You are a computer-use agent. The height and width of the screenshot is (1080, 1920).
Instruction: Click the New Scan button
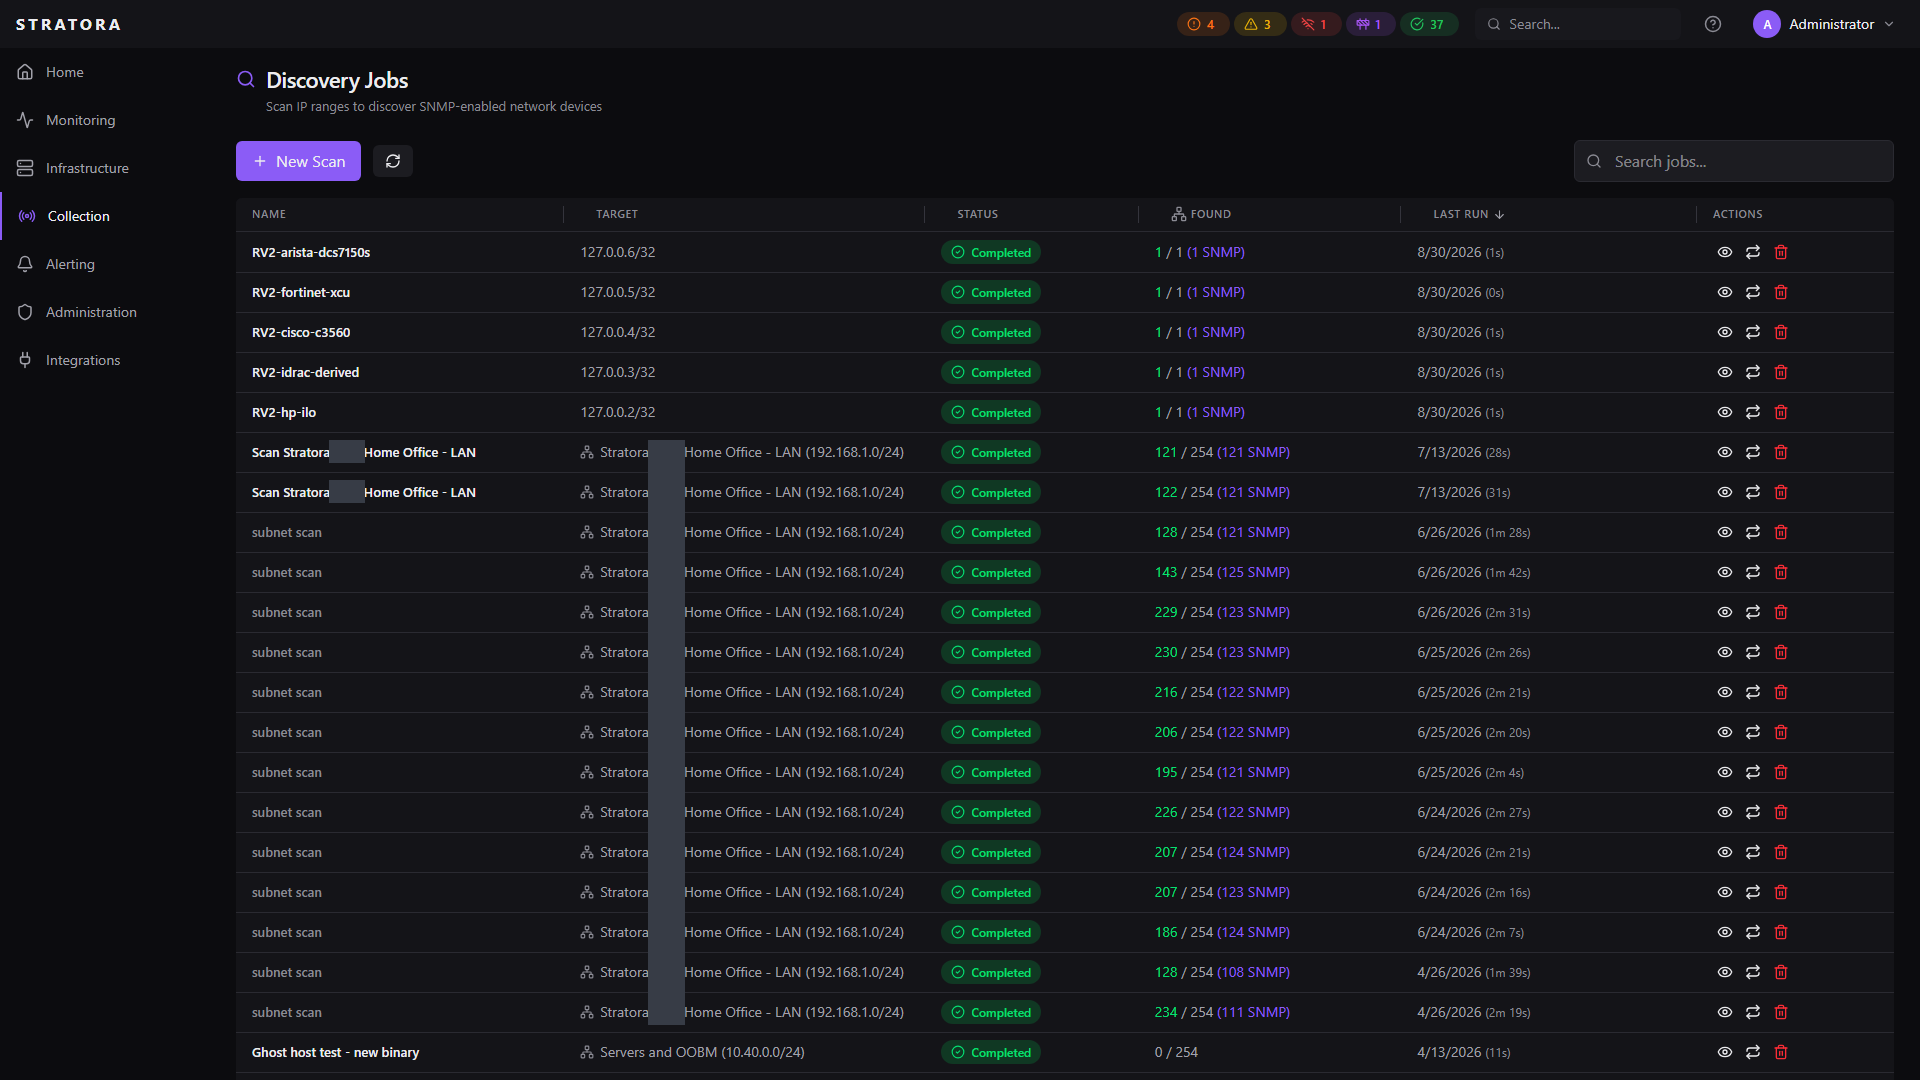pos(298,161)
